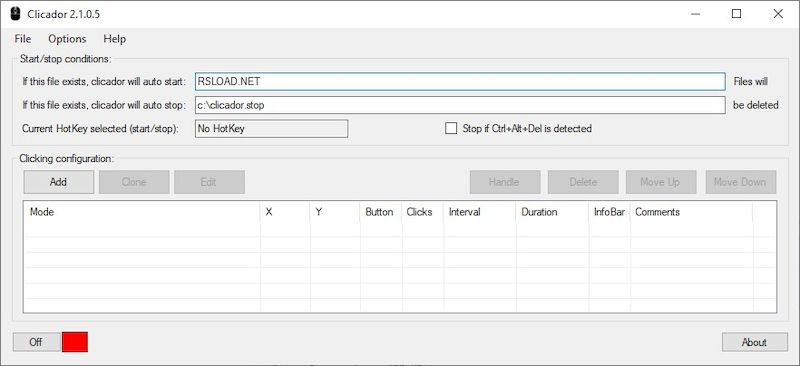Close the Clicador window
This screenshot has height=366, width=800.
778,14
